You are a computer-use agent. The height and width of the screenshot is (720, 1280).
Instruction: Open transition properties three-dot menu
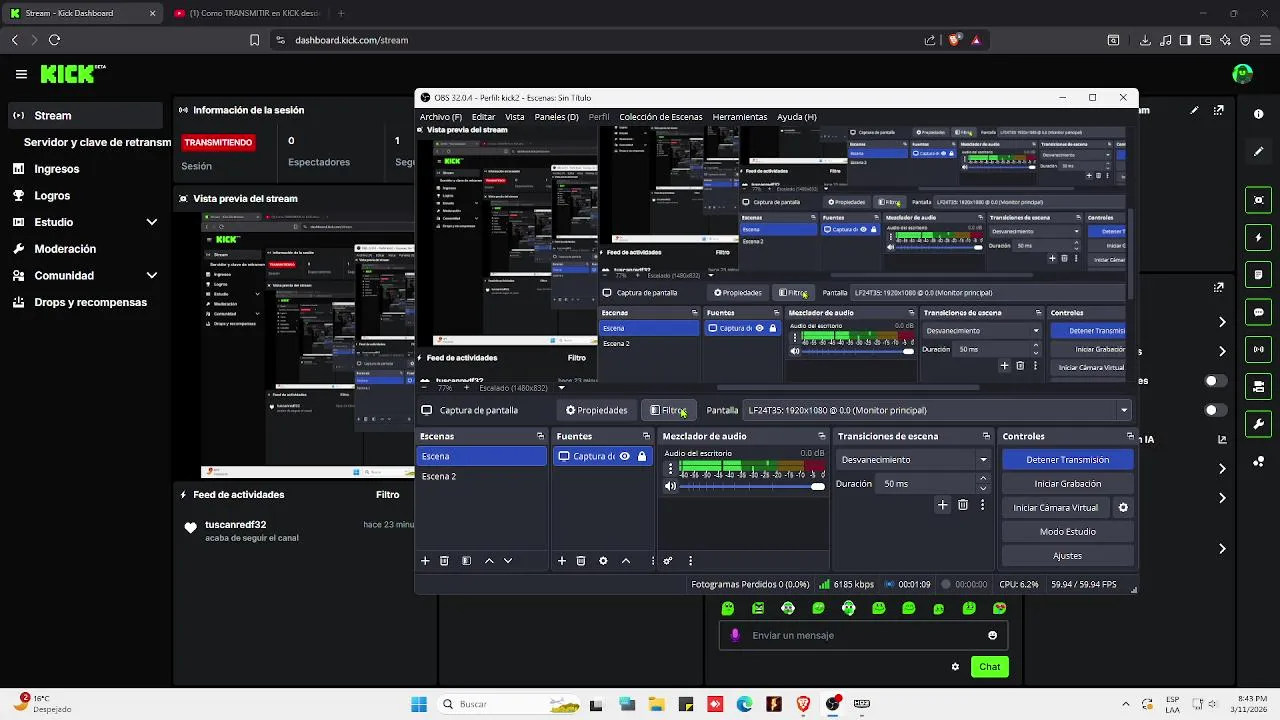click(982, 505)
